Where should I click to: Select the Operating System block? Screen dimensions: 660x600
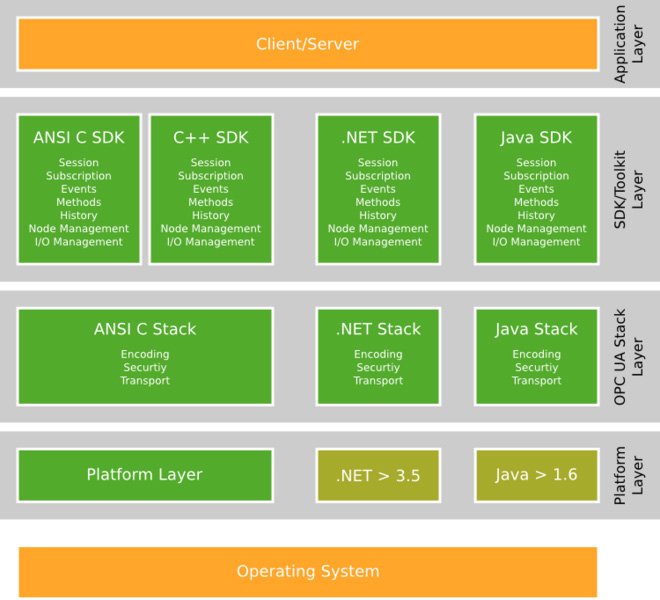[308, 571]
